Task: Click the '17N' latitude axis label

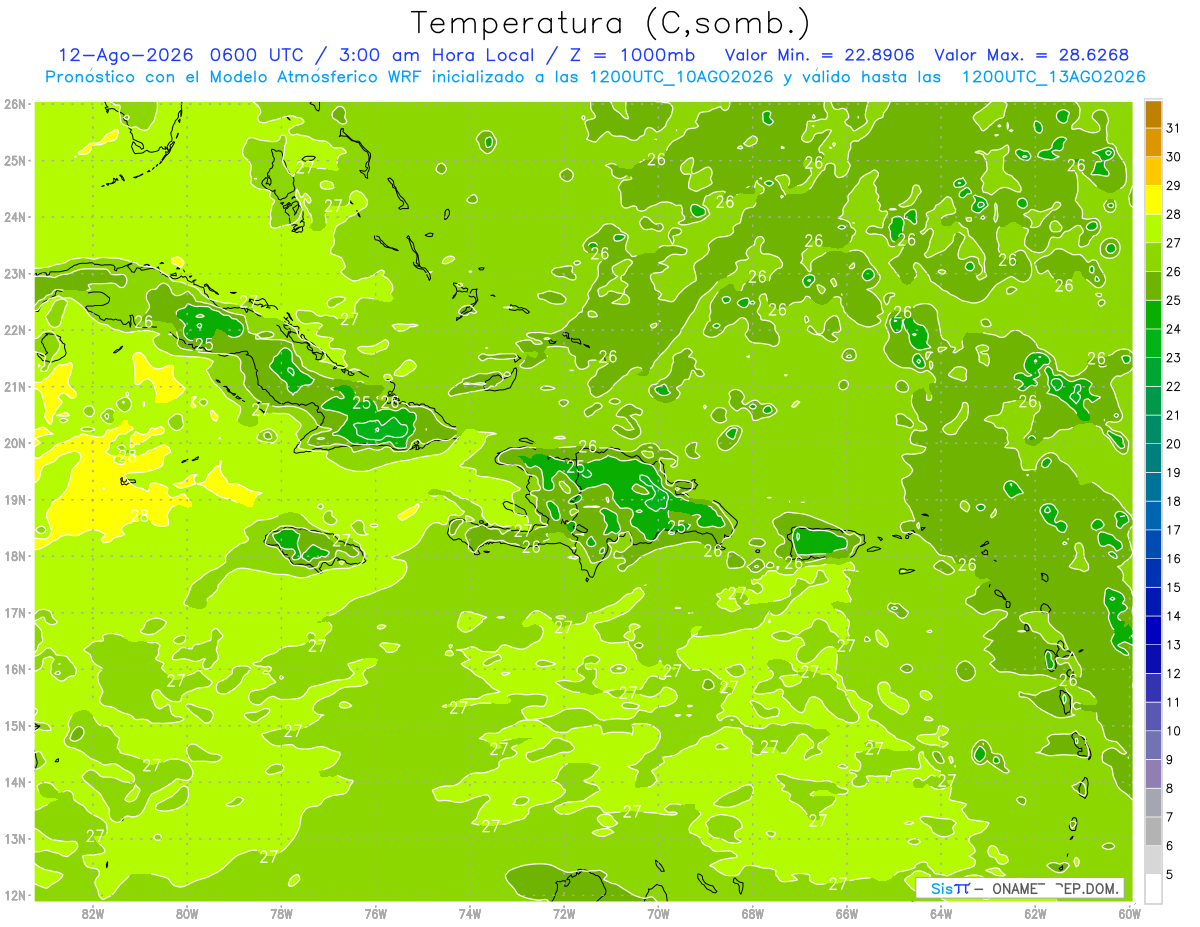Action: (14, 612)
